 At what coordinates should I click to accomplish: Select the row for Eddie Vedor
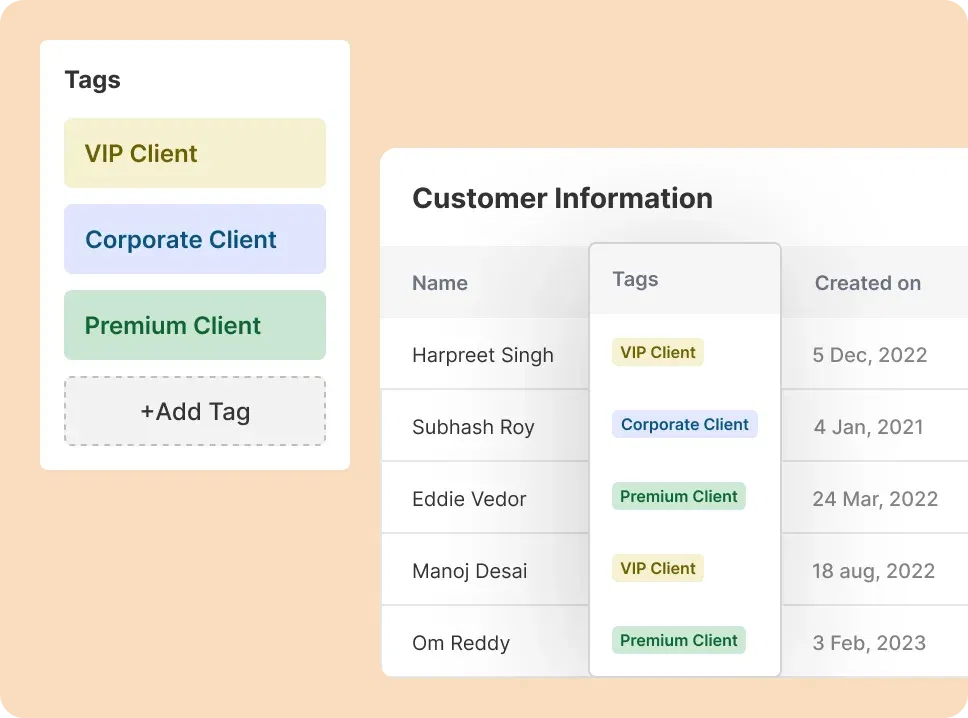[x=470, y=498]
